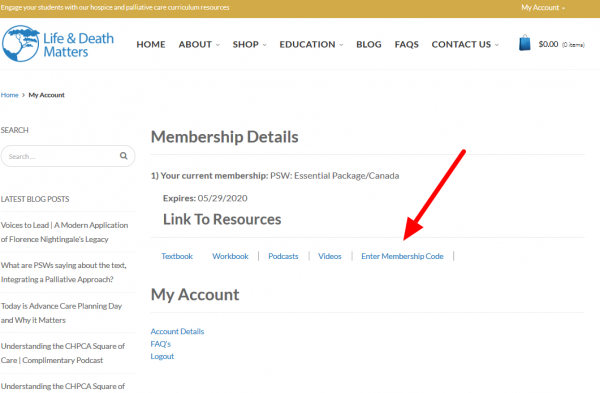Expand the EDUCATION menu chevron
600x393 pixels.
341,45
